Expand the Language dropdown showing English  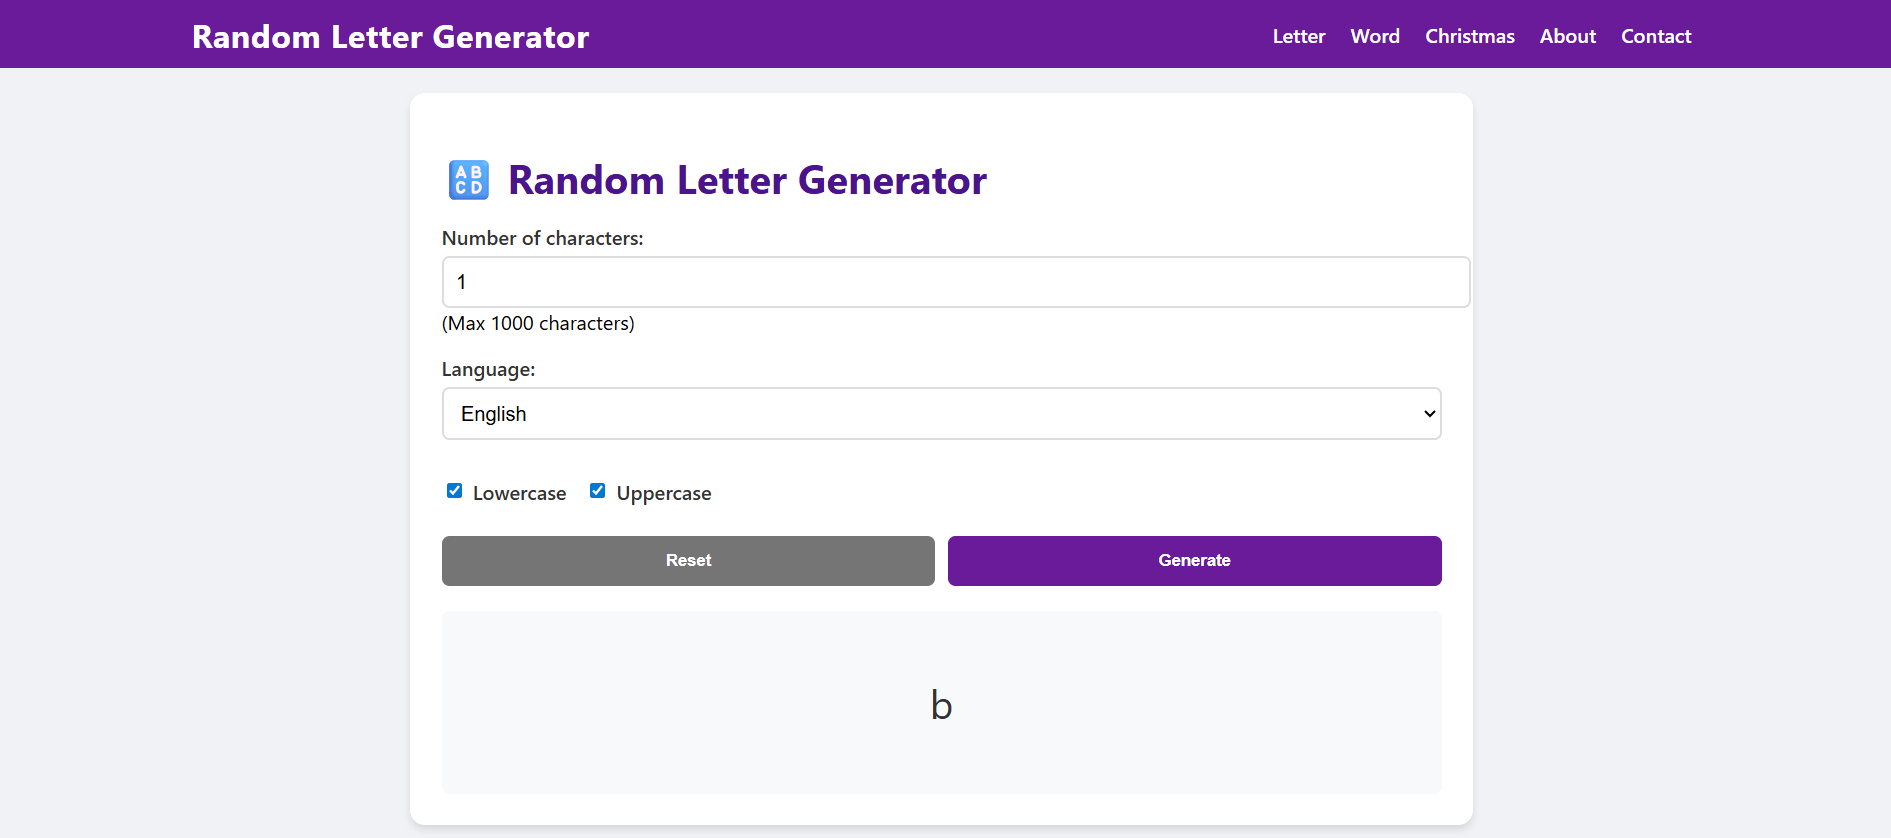coord(941,414)
